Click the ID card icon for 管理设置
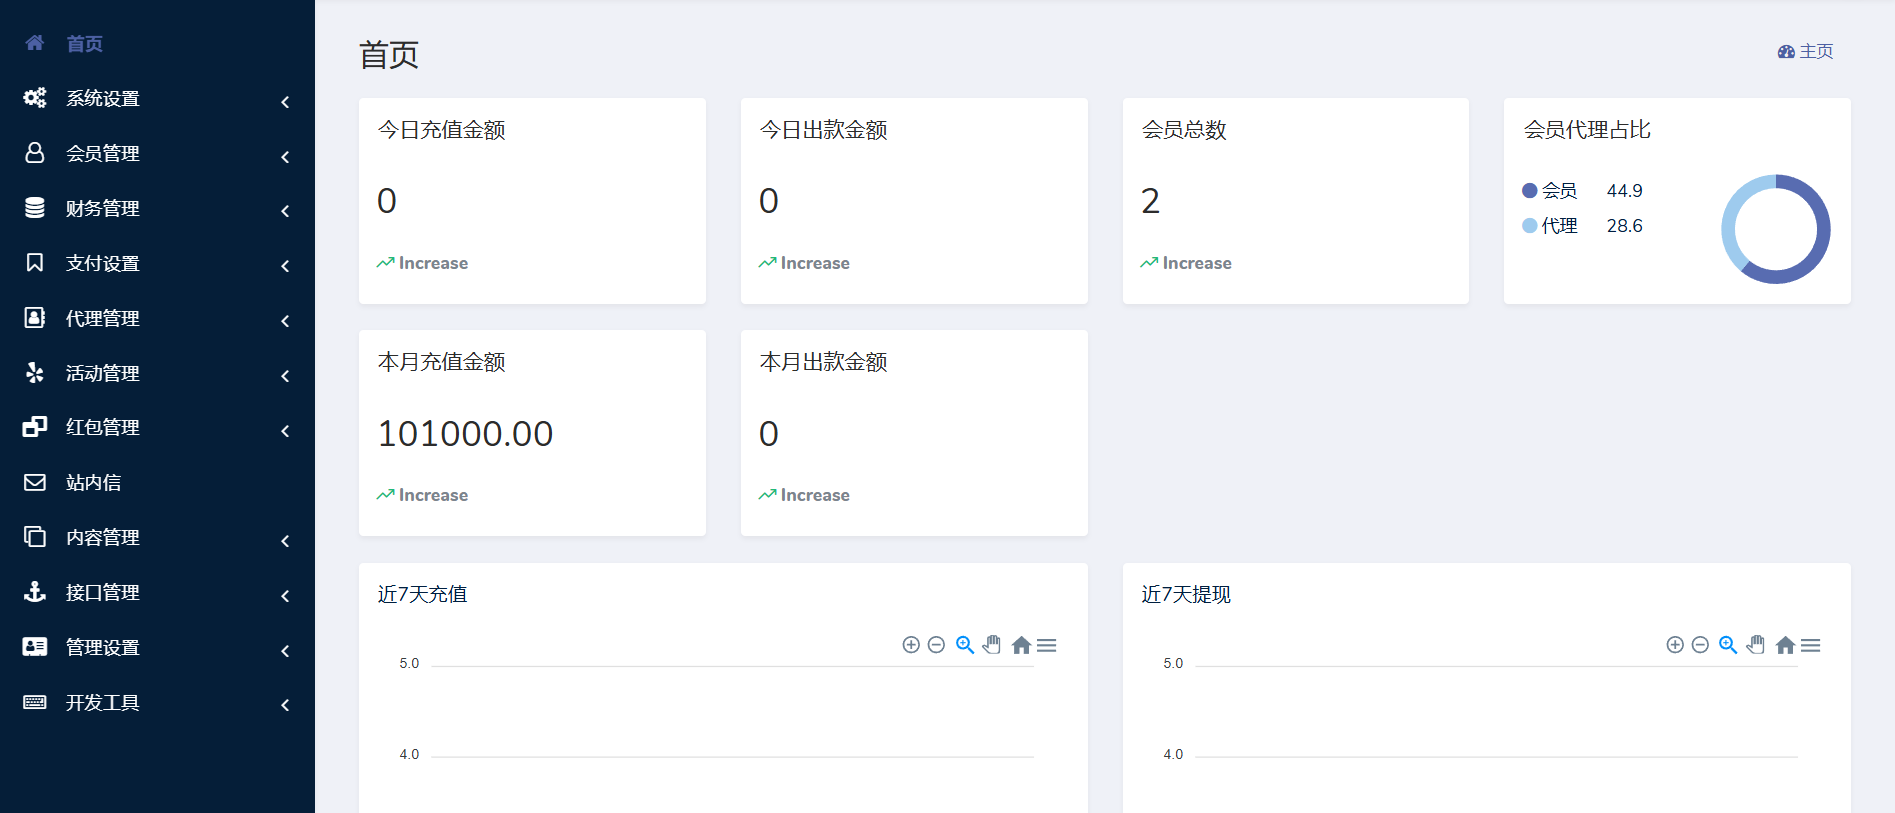This screenshot has height=813, width=1895. 35,647
